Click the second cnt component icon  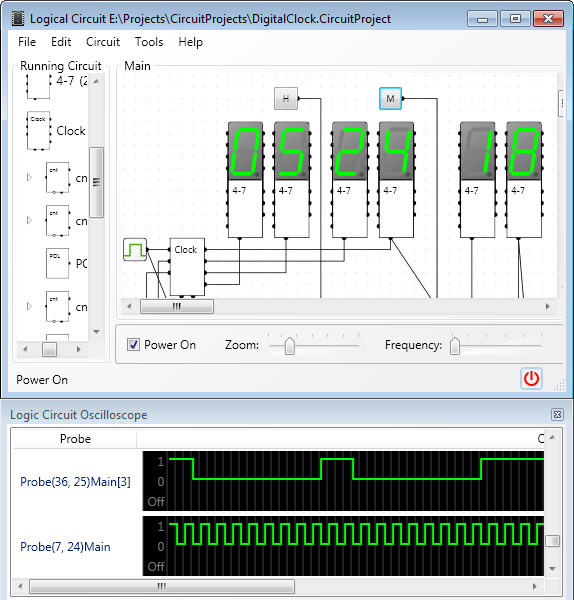[x=57, y=221]
